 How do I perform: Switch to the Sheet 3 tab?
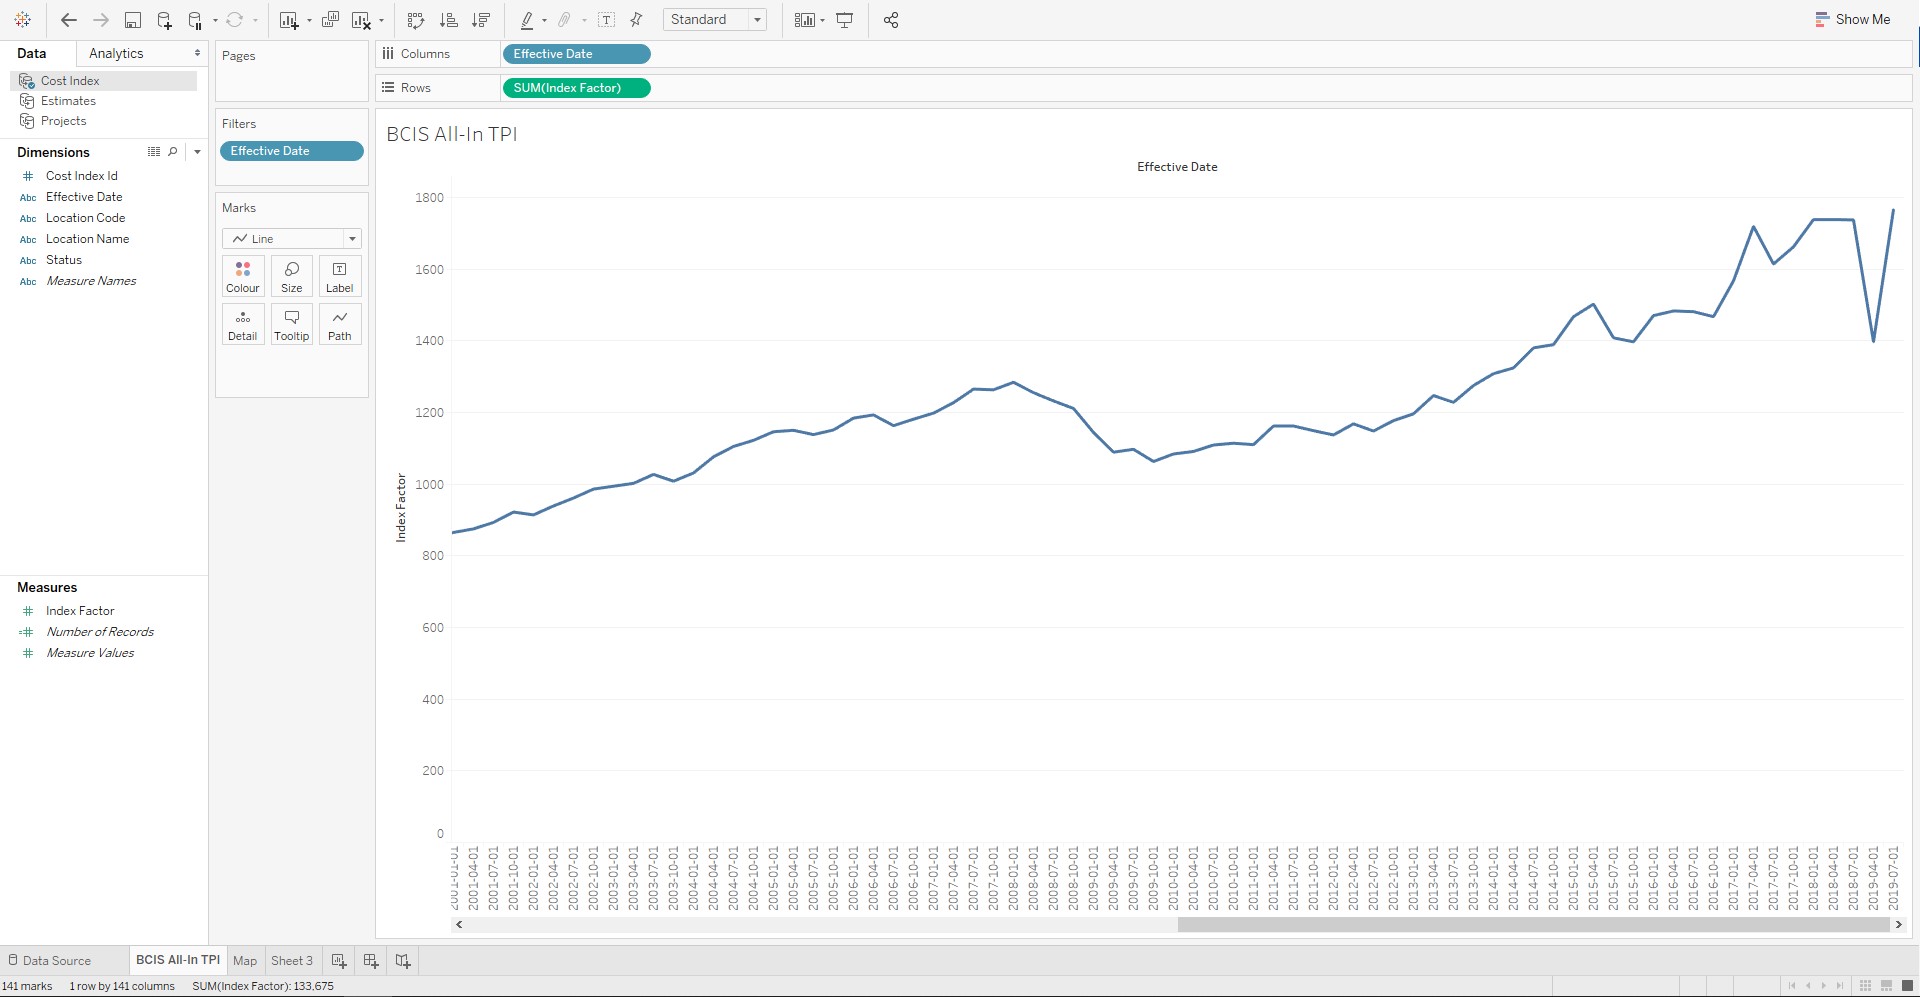click(292, 961)
